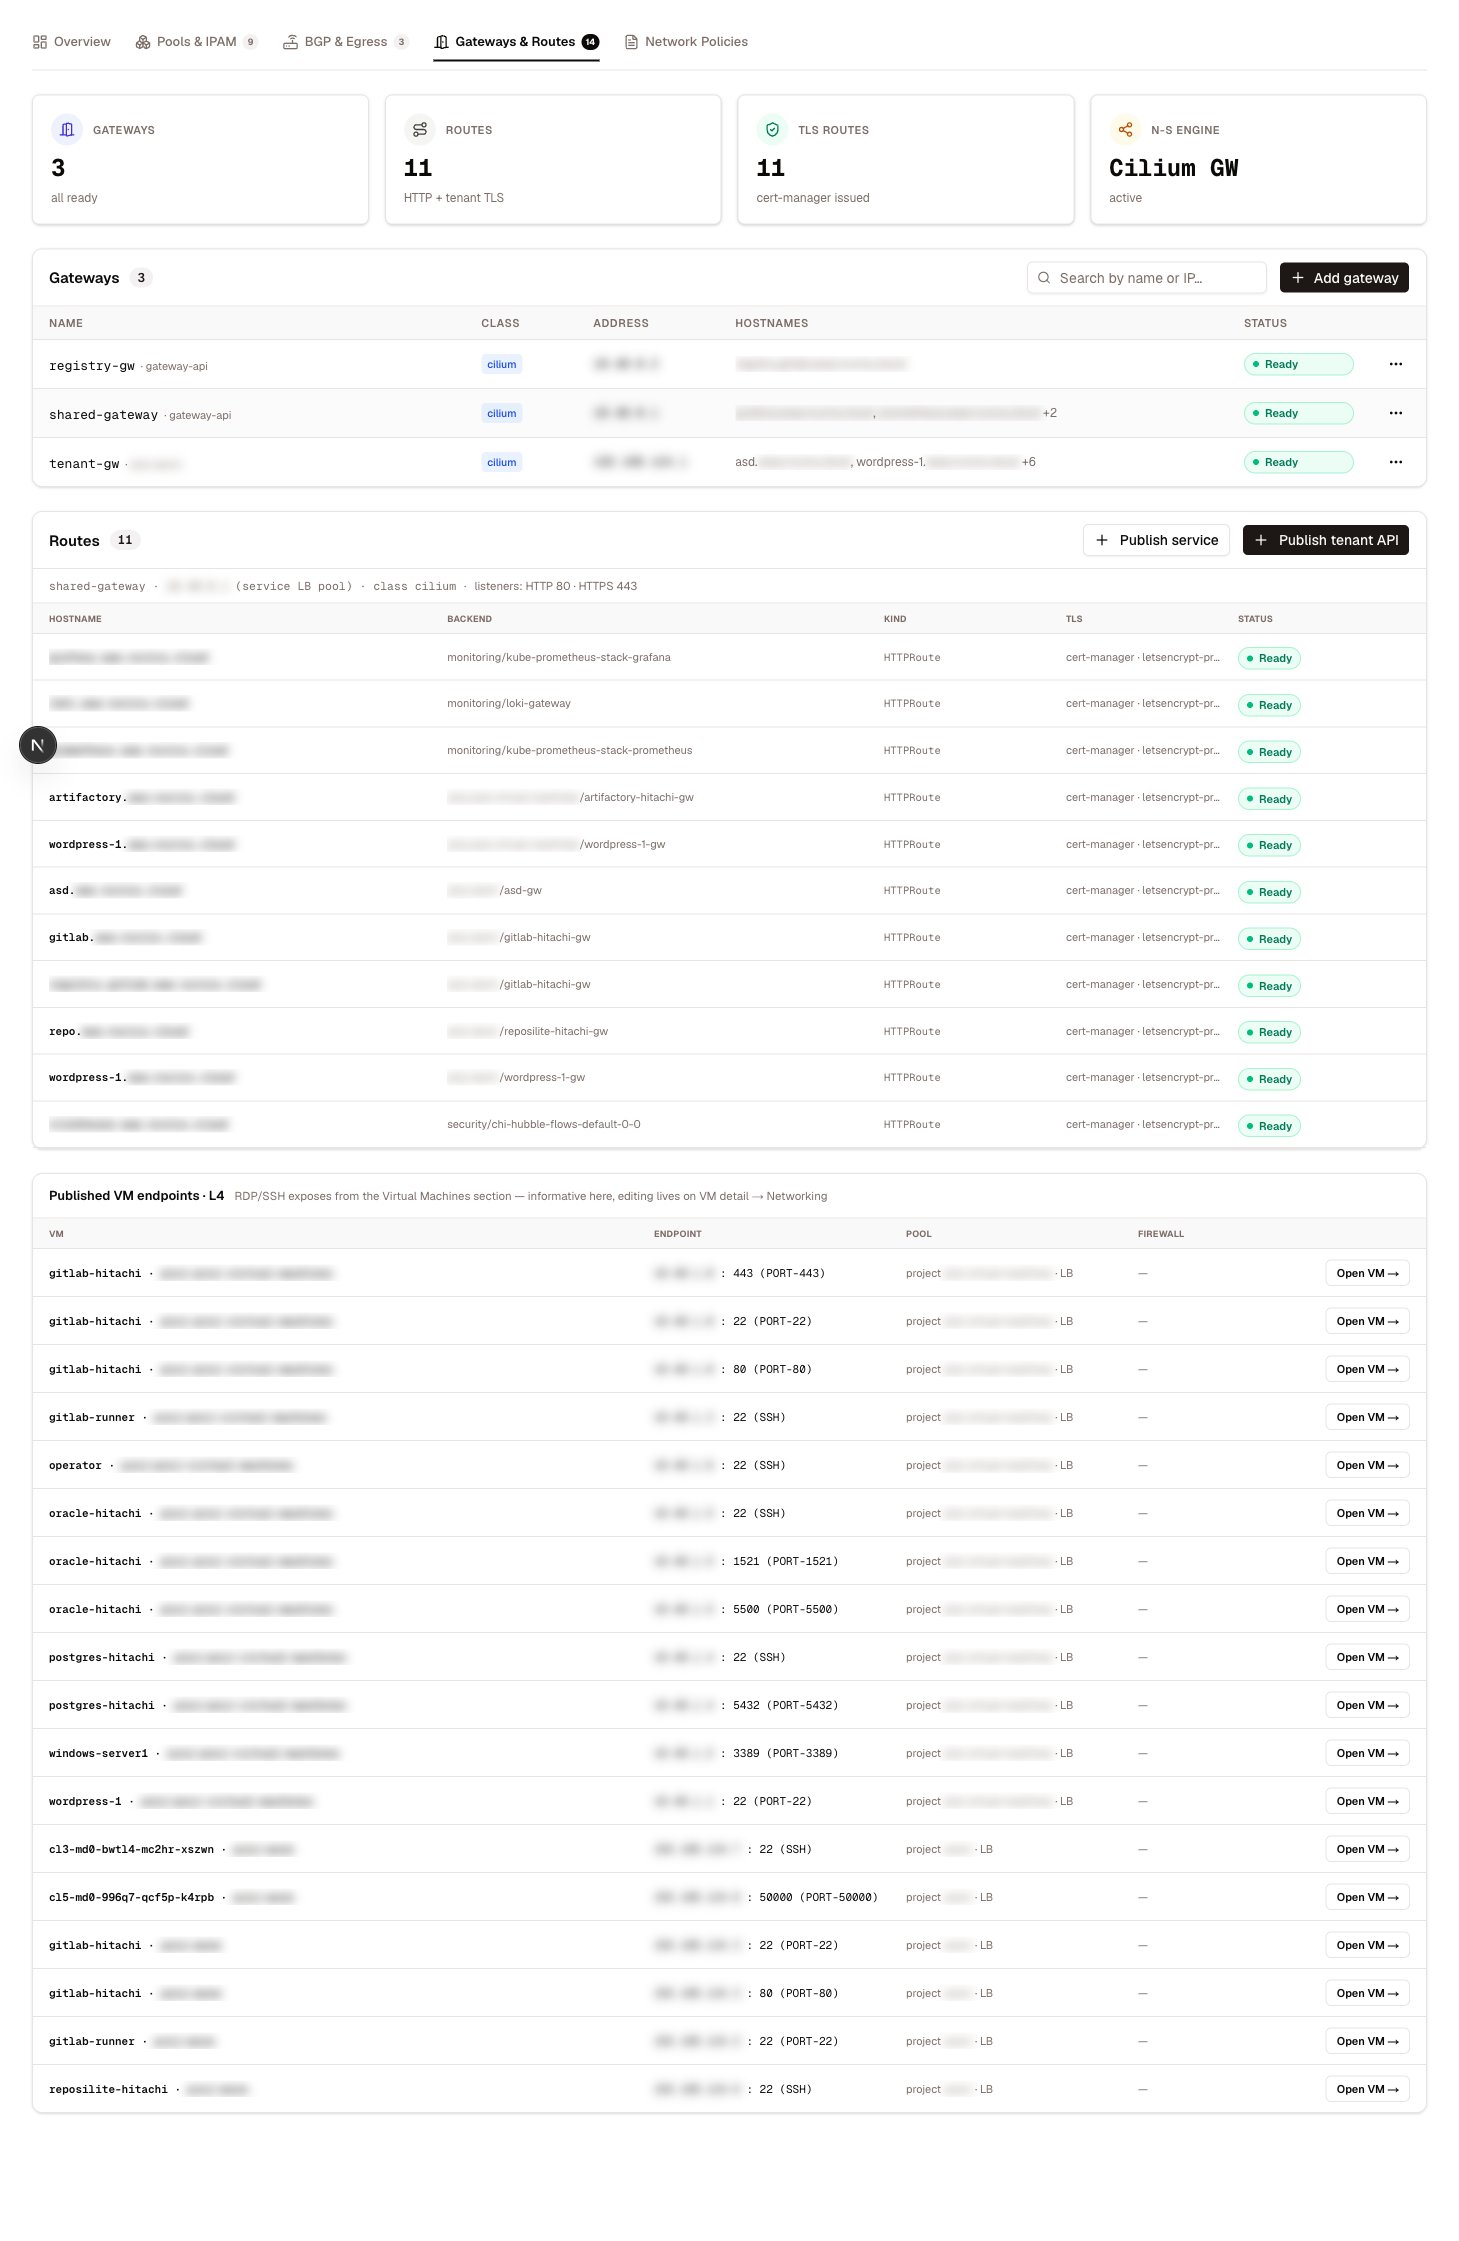Open VM for wordpress-1 PORT-22
The width and height of the screenshot is (1459, 2241).
pyautogui.click(x=1367, y=1801)
